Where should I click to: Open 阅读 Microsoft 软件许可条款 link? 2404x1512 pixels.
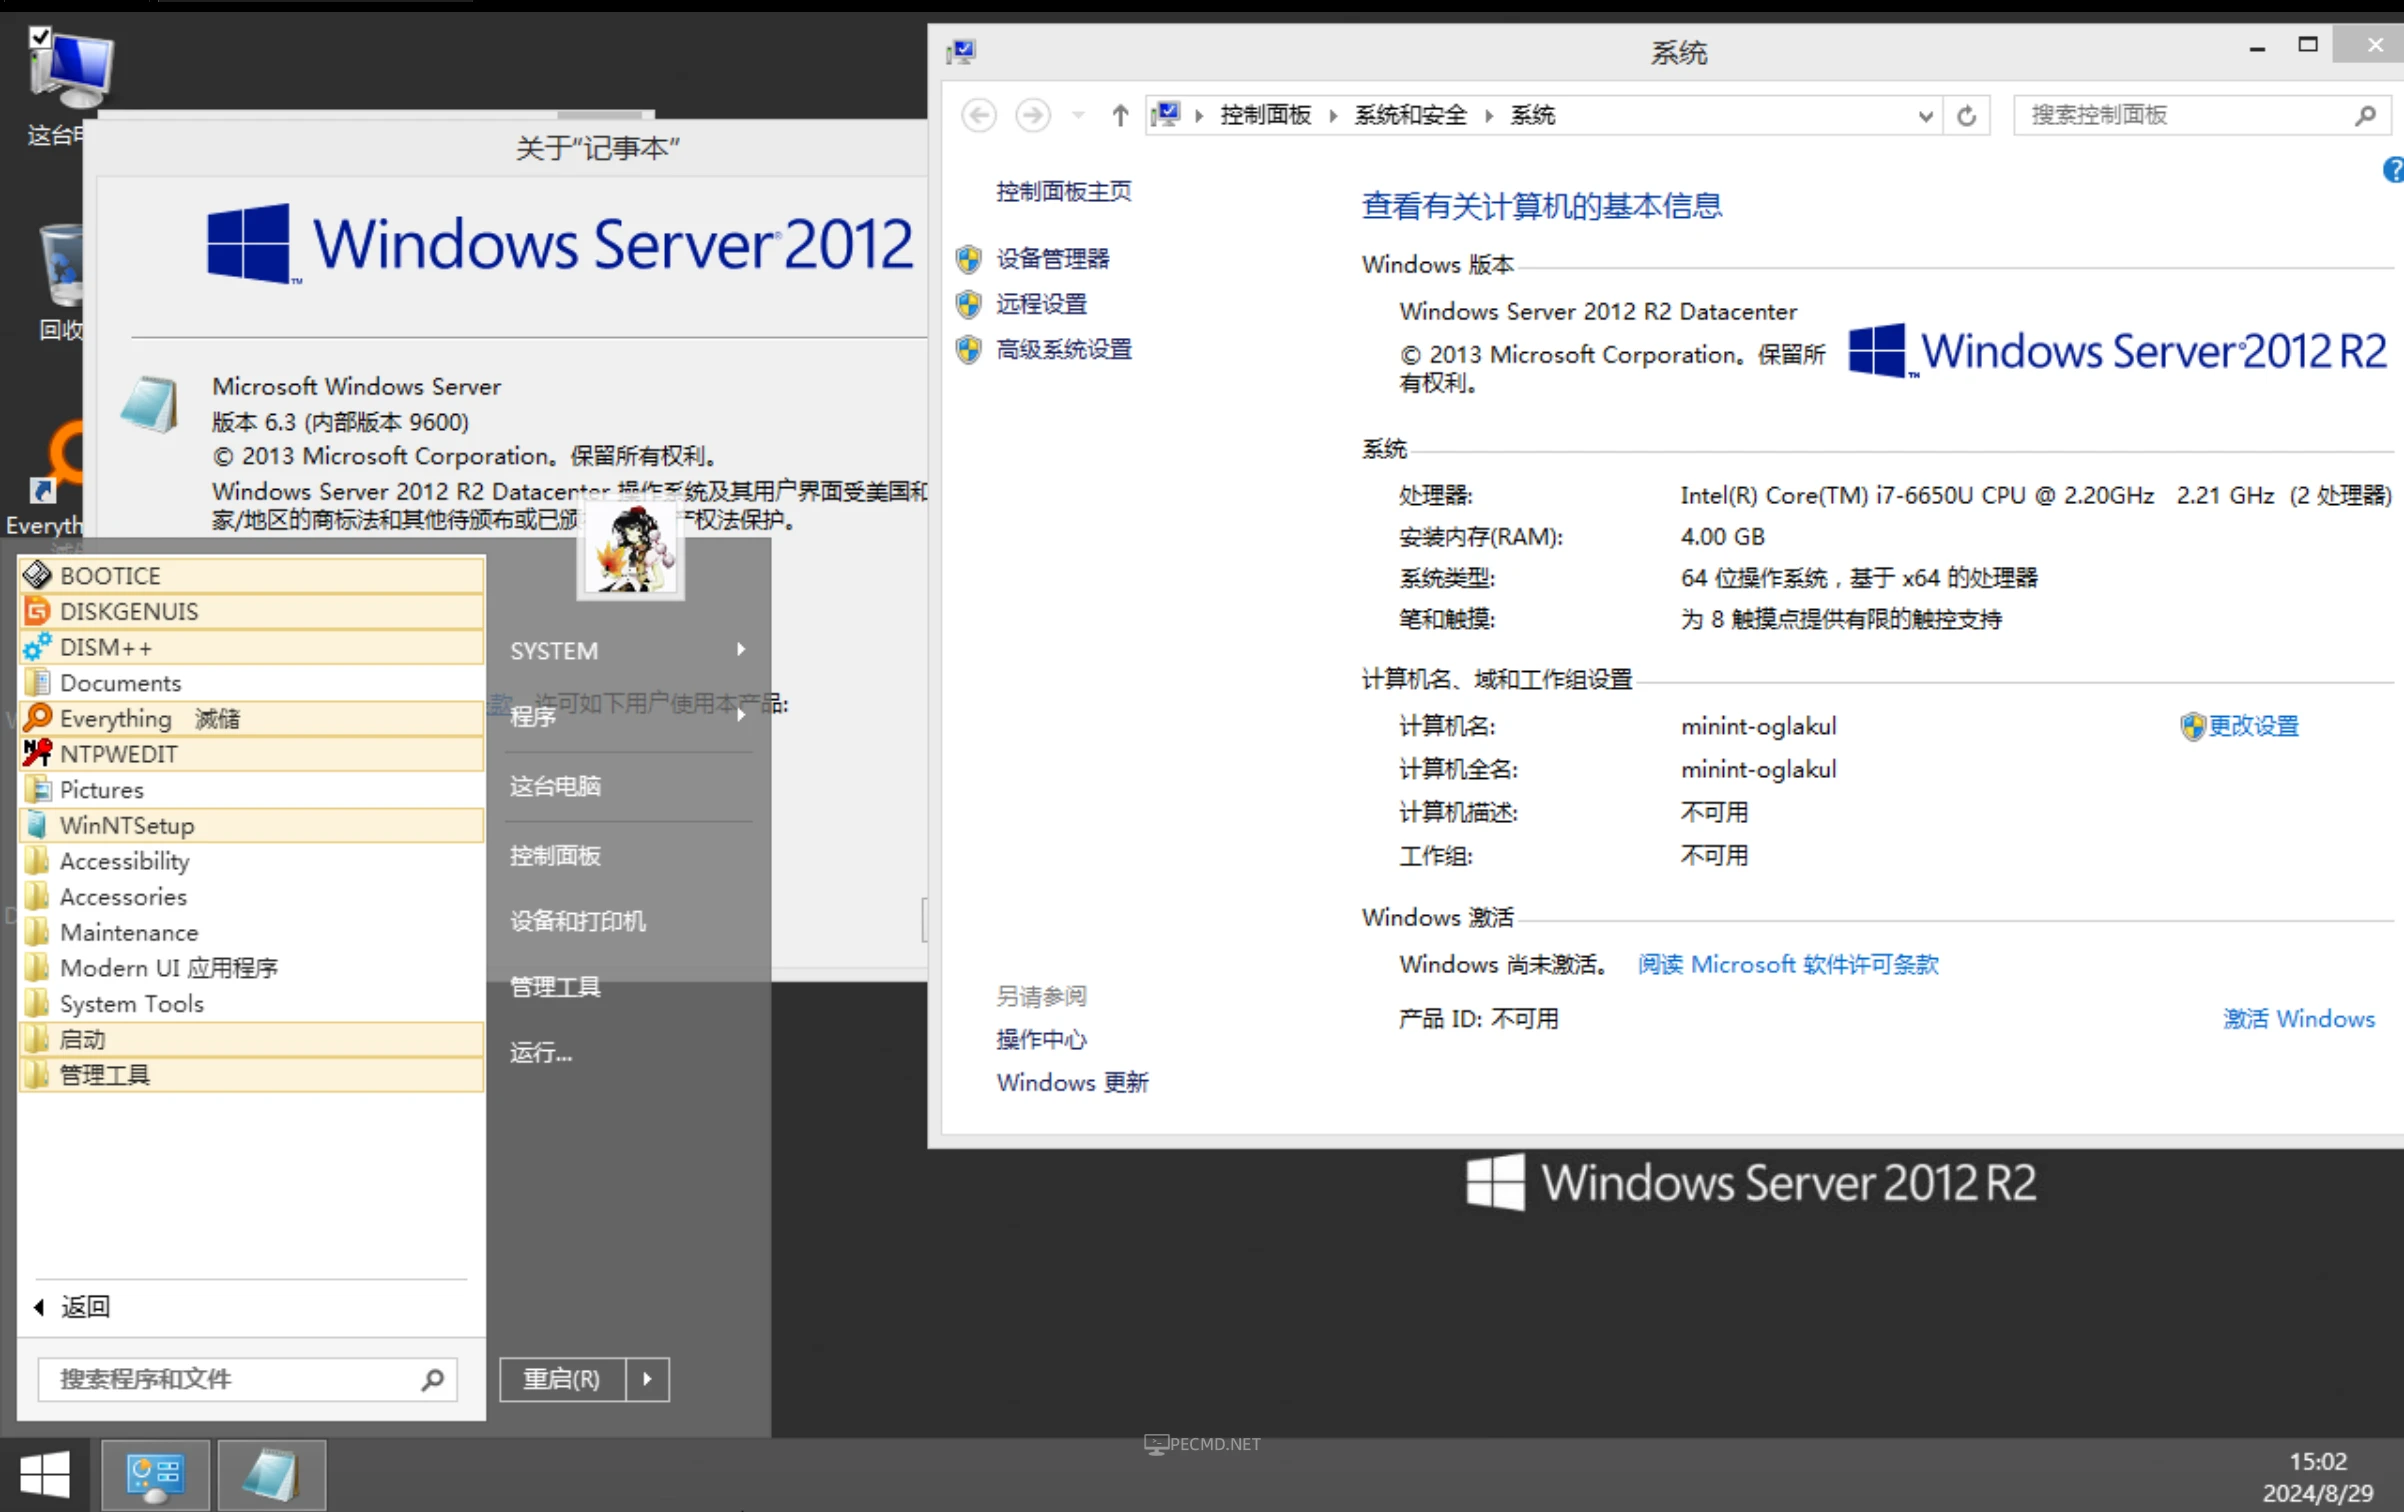pos(1788,964)
